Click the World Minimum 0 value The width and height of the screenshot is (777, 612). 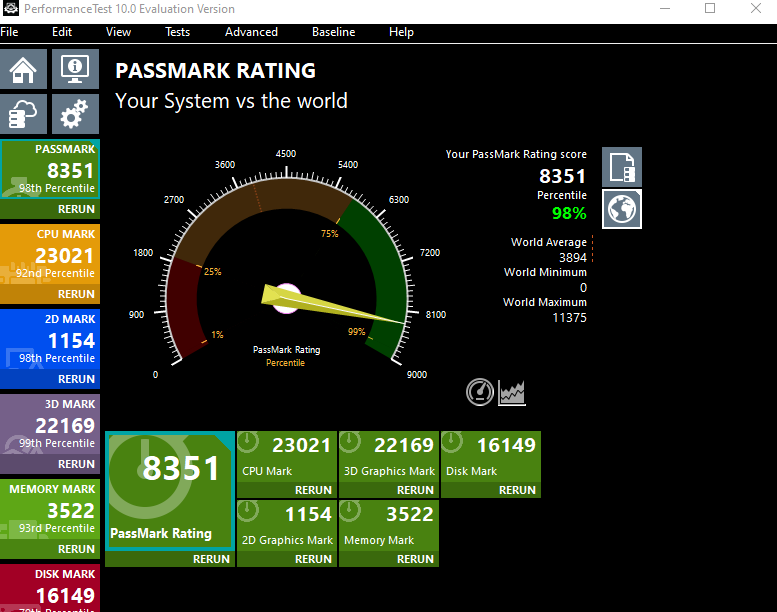[x=583, y=287]
